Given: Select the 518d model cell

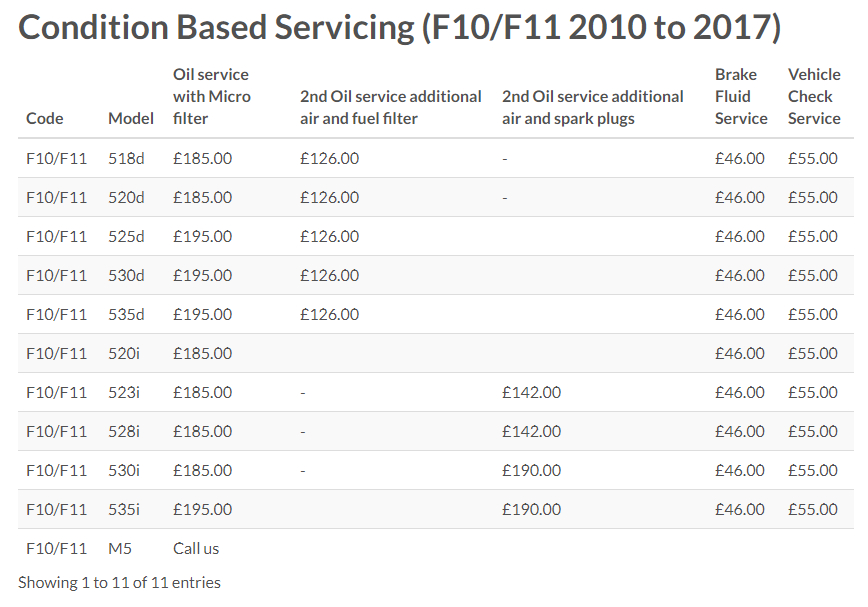Looking at the screenshot, I should pyautogui.click(x=126, y=158).
